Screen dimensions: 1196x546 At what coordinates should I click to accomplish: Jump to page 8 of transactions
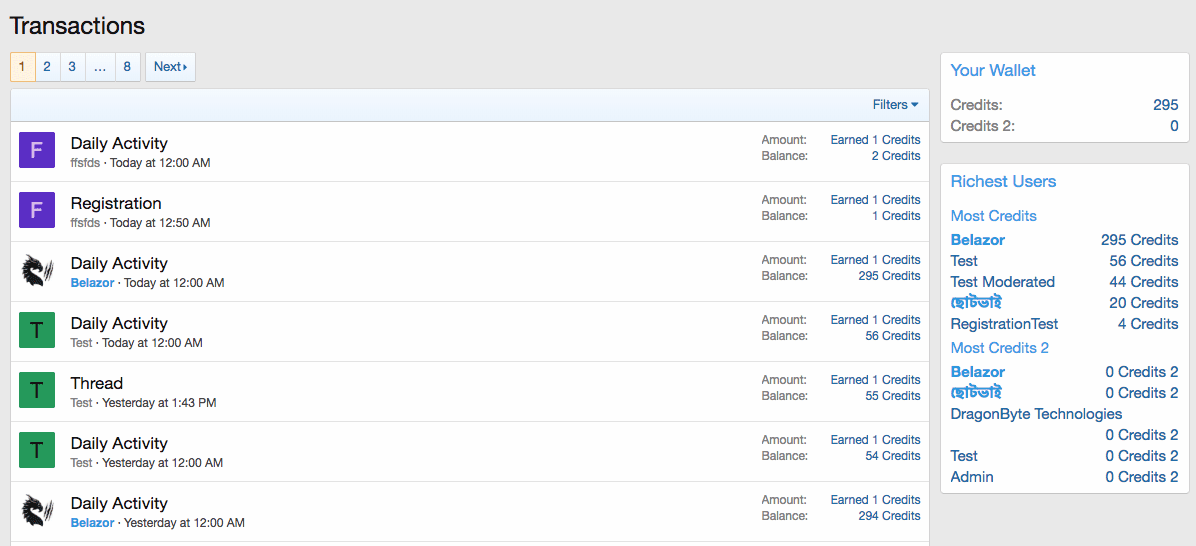click(127, 67)
